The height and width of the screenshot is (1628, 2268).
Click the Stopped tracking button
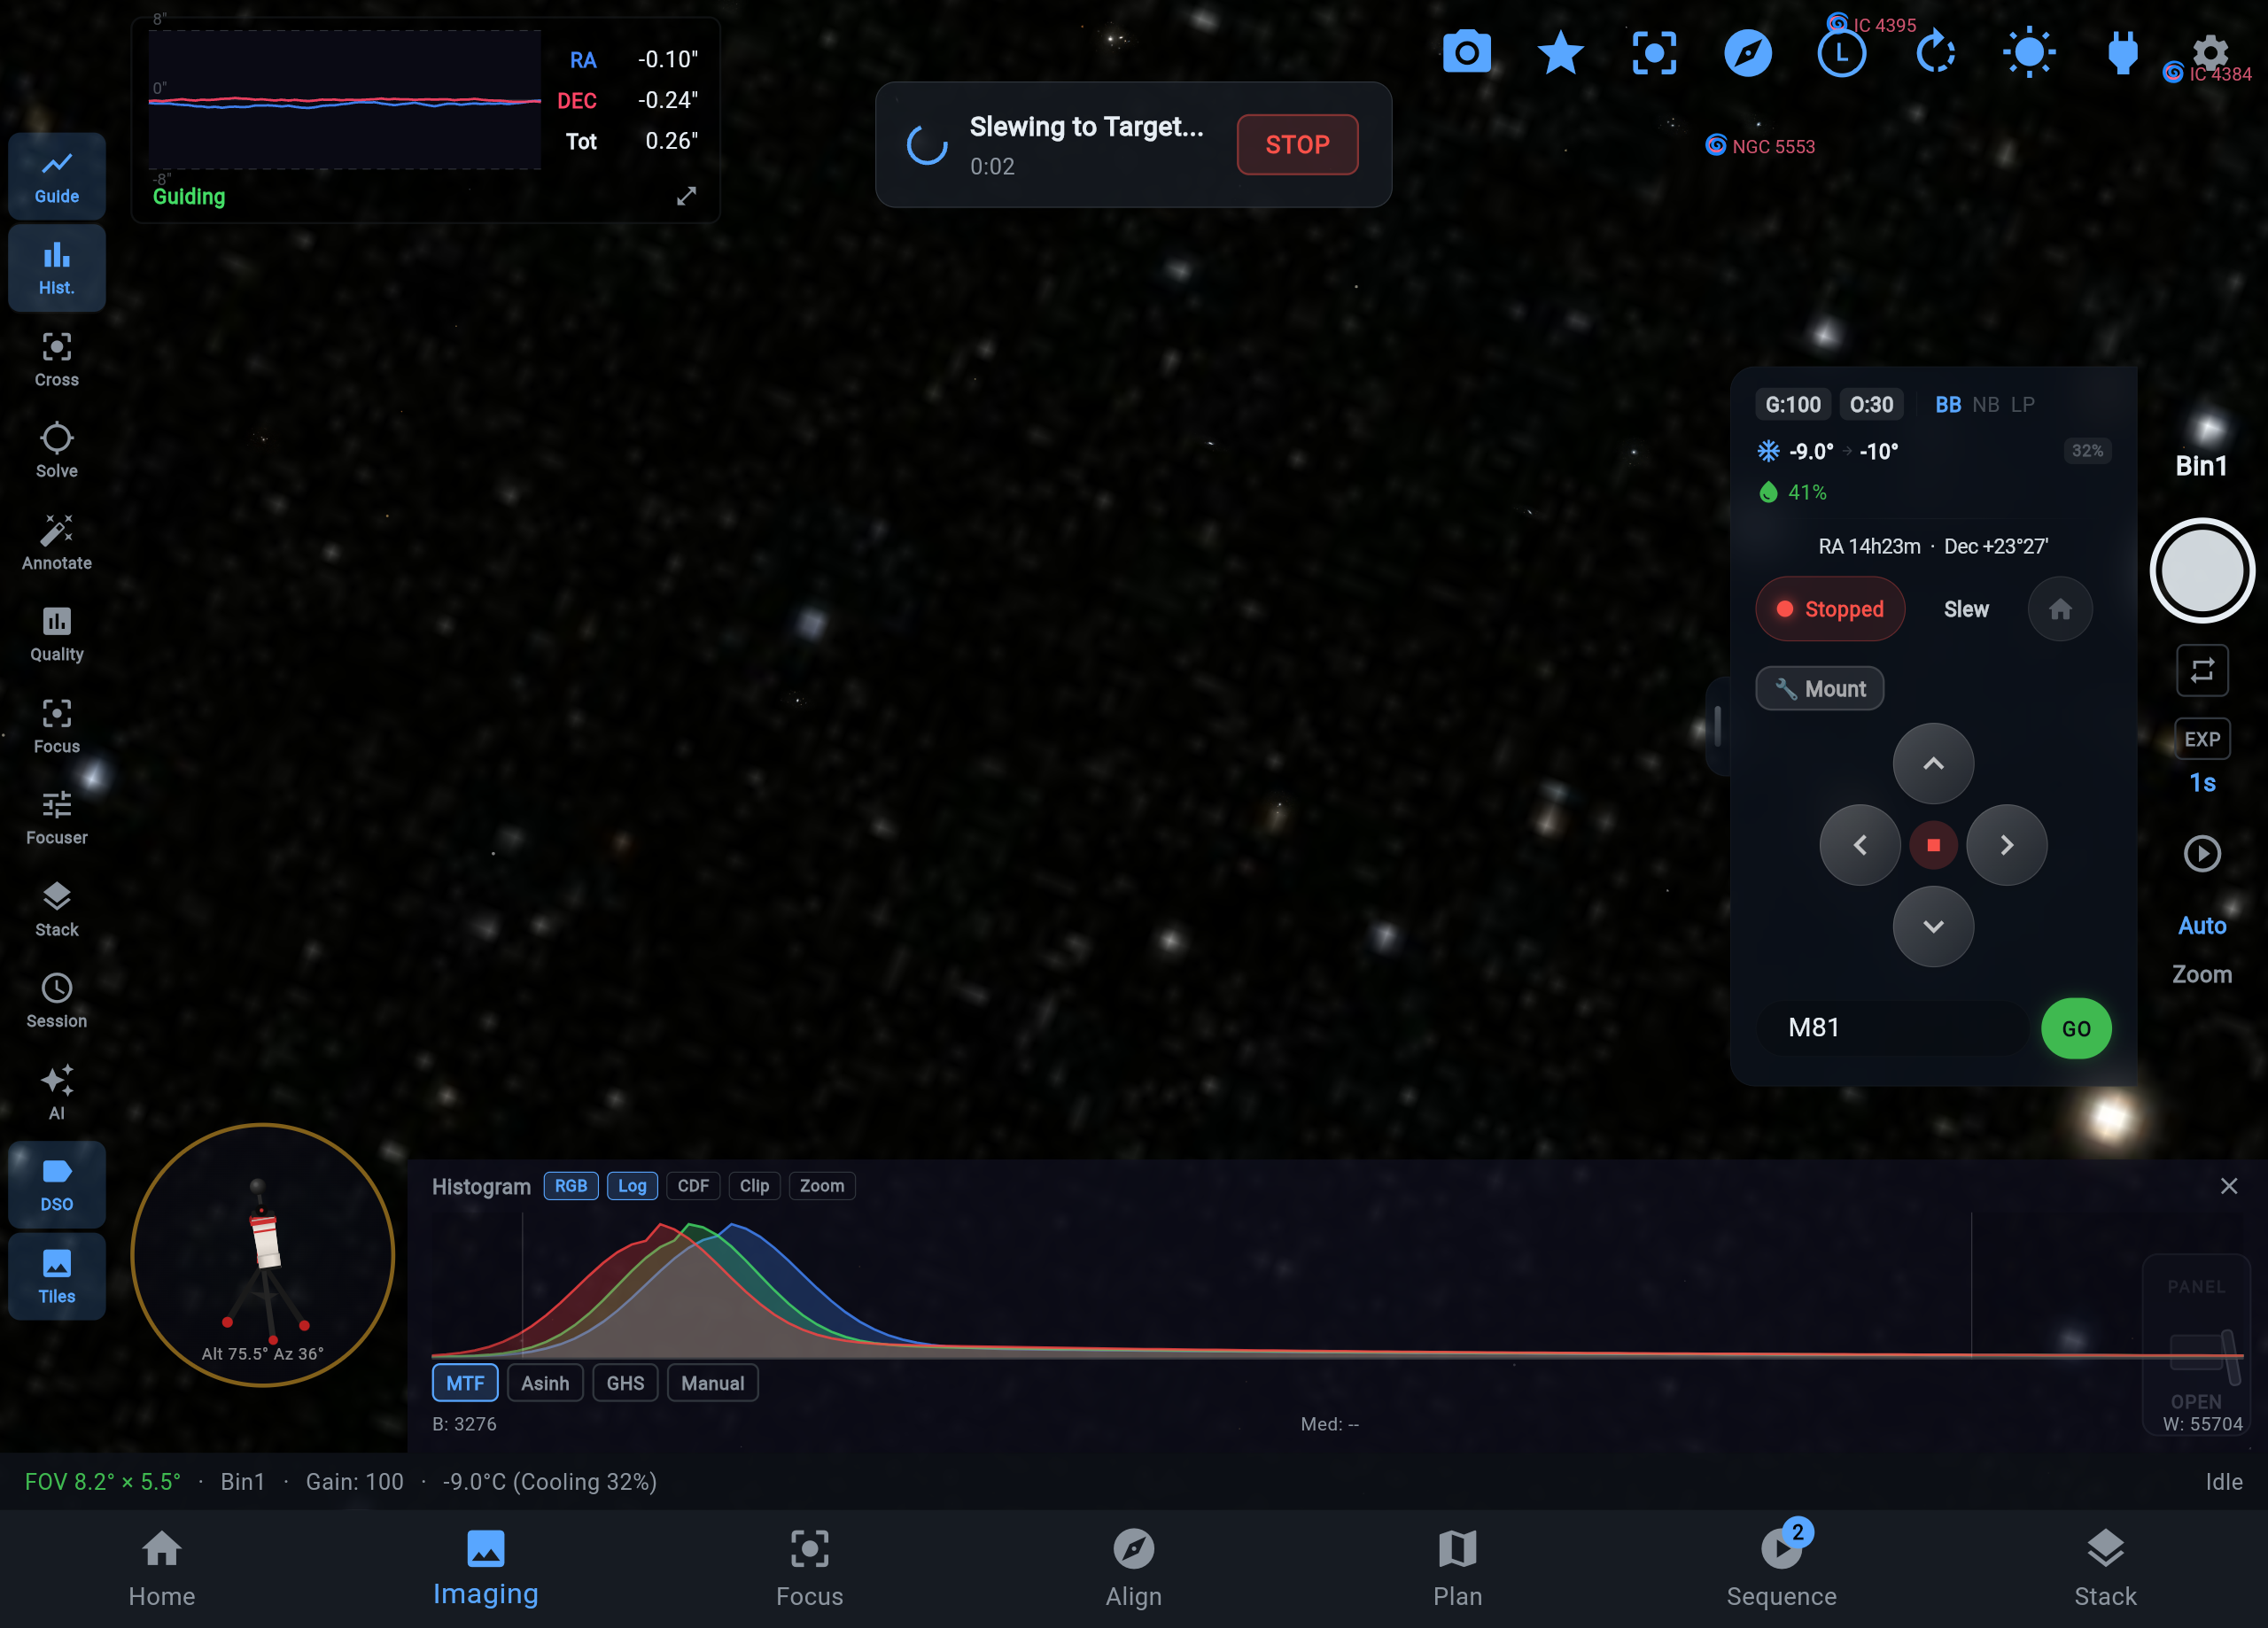point(1830,609)
